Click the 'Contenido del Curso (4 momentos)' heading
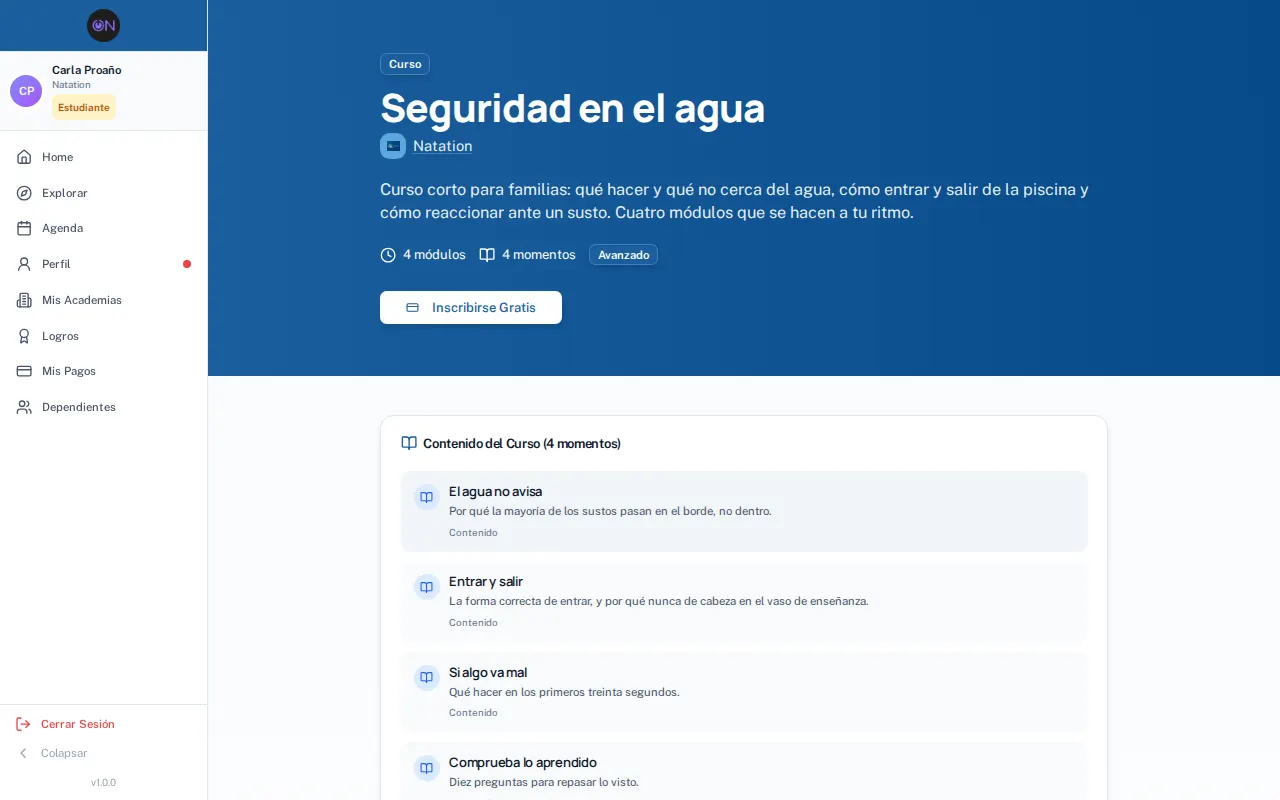The width and height of the screenshot is (1280, 800). tap(522, 443)
